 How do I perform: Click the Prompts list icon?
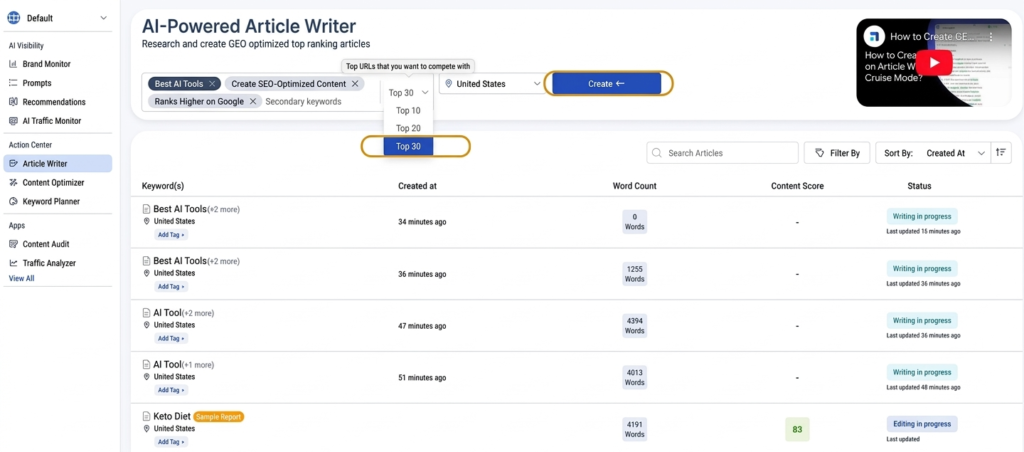pyautogui.click(x=13, y=83)
